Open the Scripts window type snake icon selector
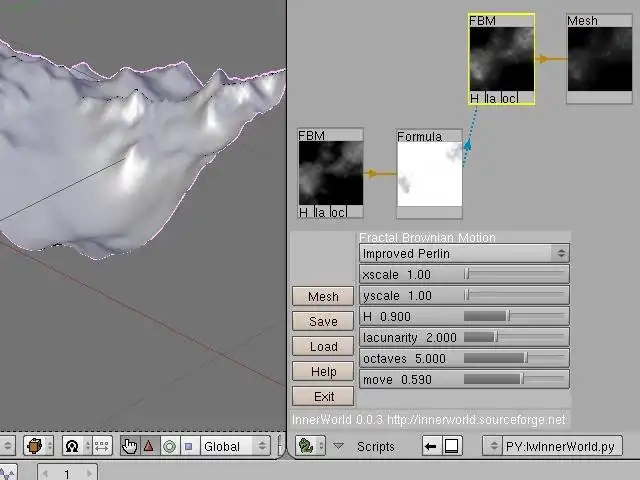 [x=310, y=446]
